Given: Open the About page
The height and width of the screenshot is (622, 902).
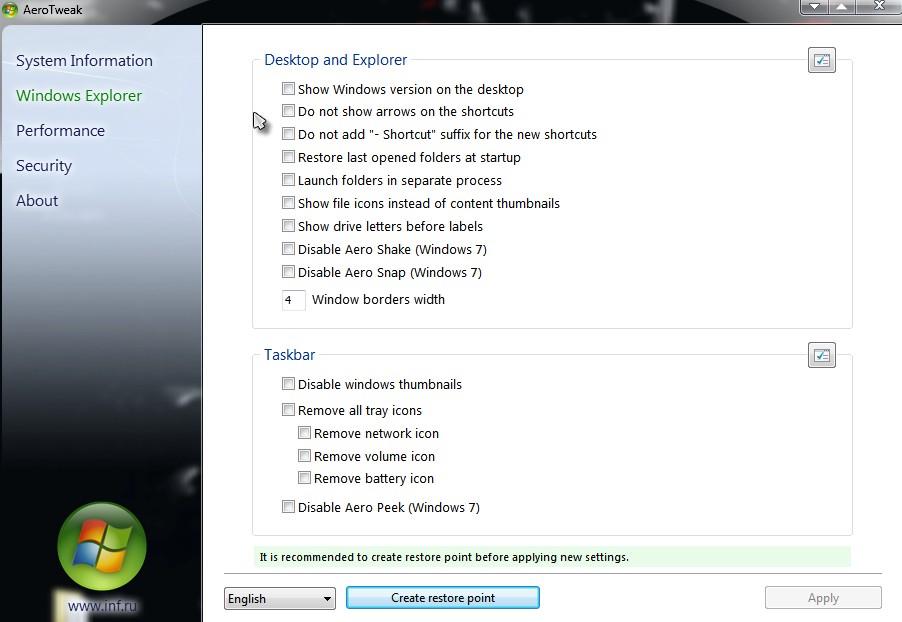Looking at the screenshot, I should tap(37, 201).
